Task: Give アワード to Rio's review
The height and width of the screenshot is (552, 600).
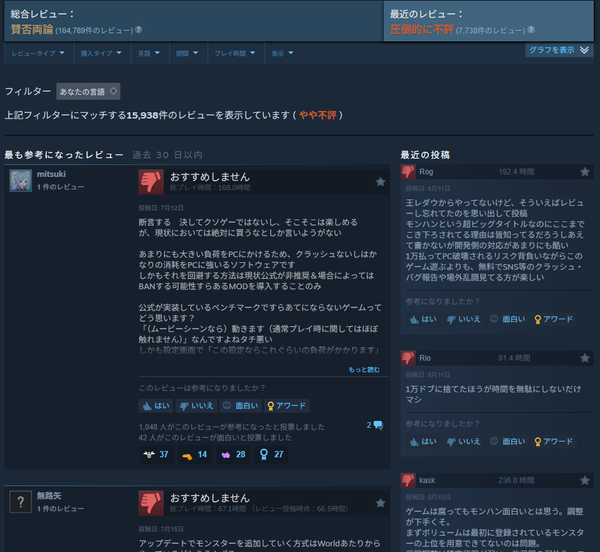Action: click(554, 441)
